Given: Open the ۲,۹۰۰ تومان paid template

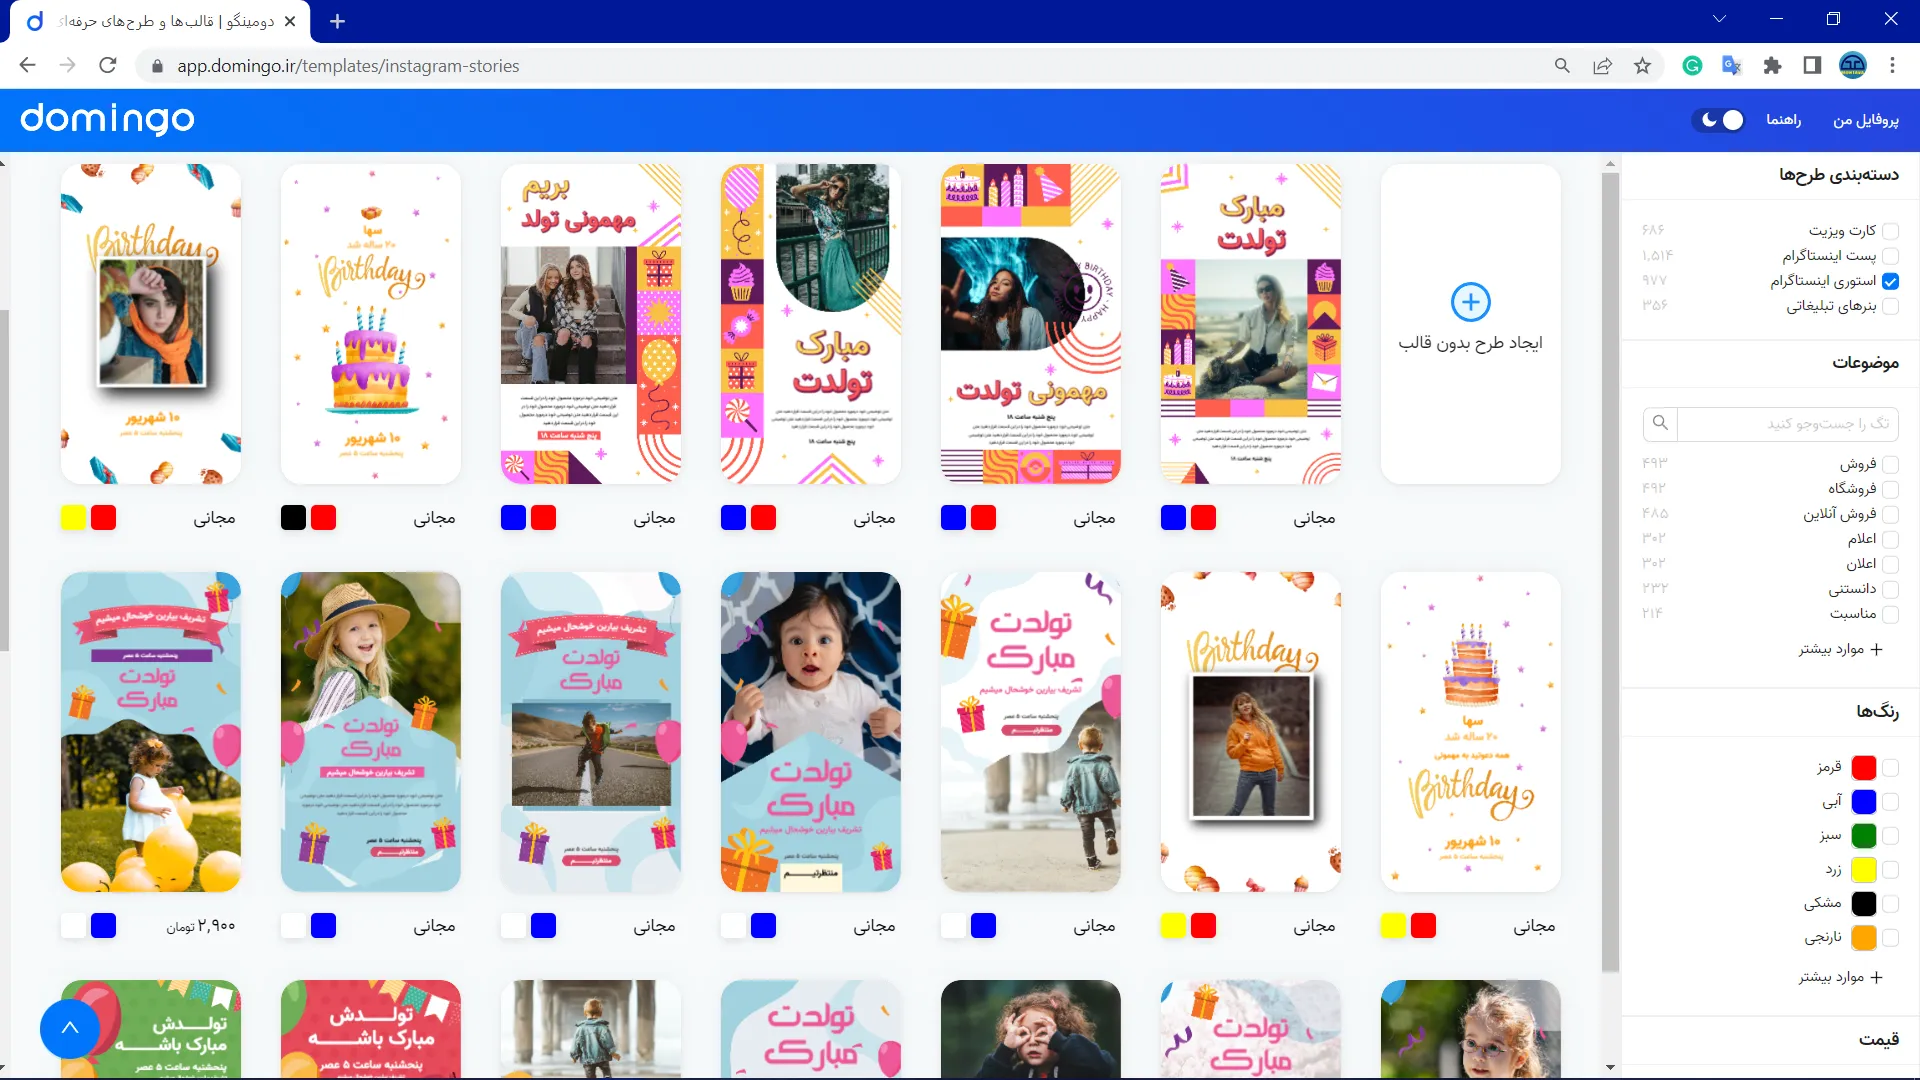Looking at the screenshot, I should pyautogui.click(x=150, y=732).
